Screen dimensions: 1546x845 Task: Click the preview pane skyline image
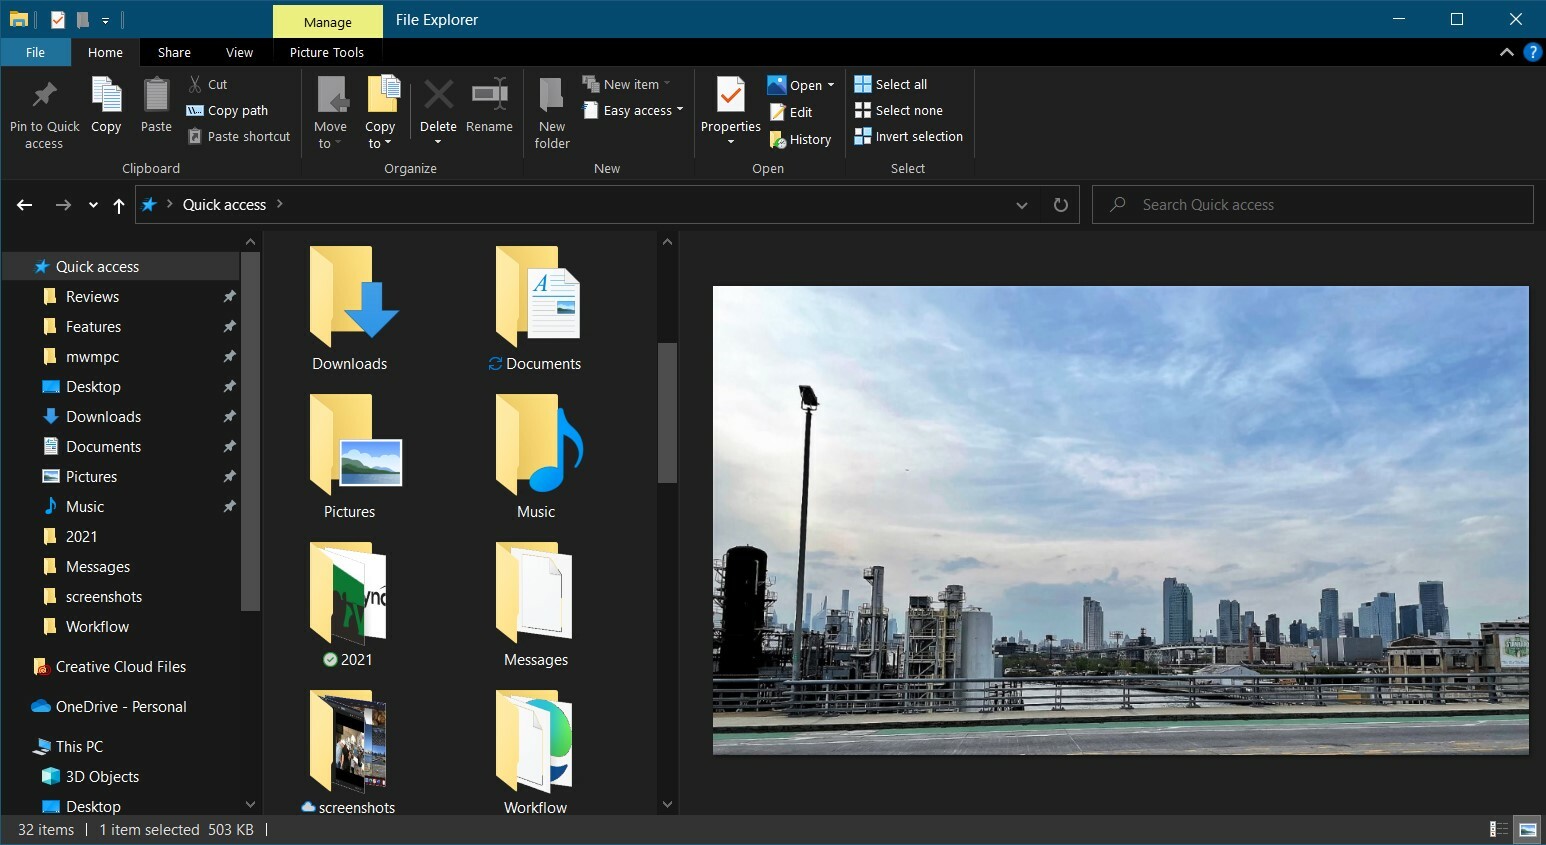click(1120, 520)
